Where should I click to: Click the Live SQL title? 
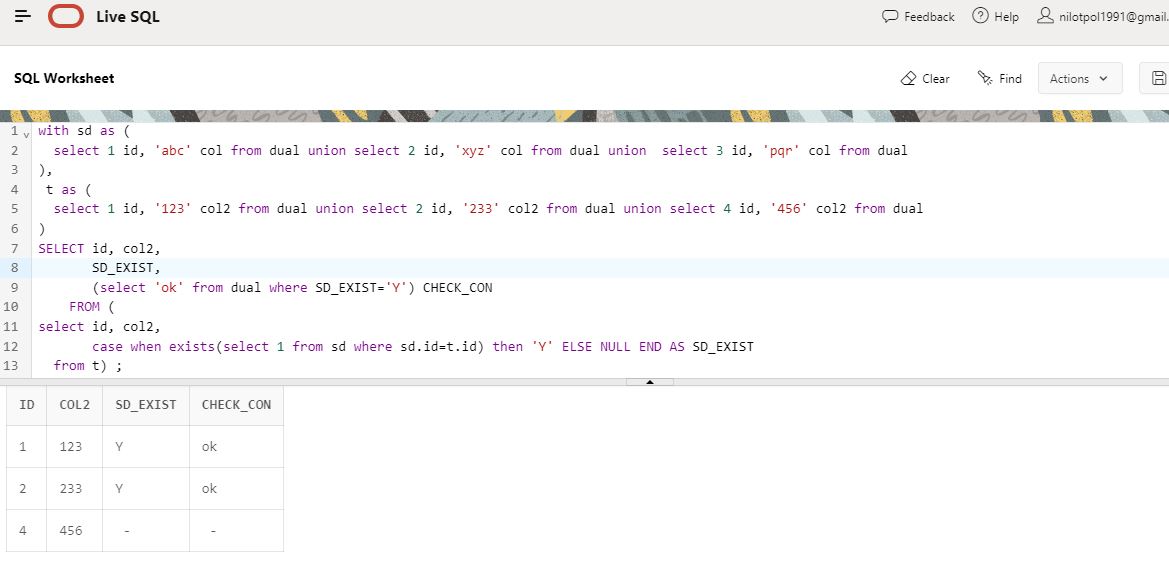(127, 17)
